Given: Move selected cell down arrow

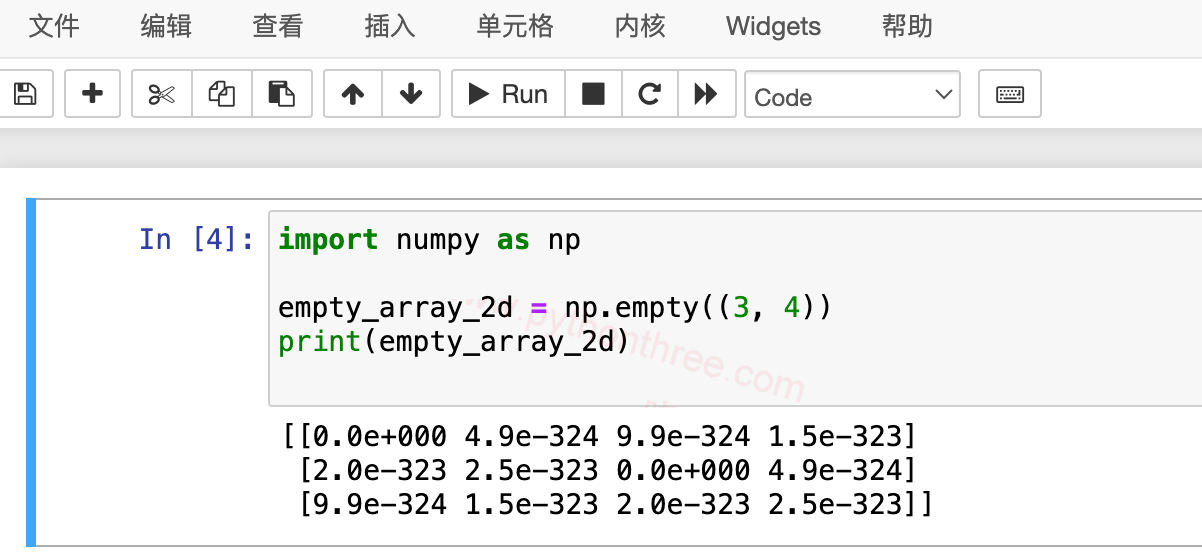Looking at the screenshot, I should pyautogui.click(x=411, y=94).
